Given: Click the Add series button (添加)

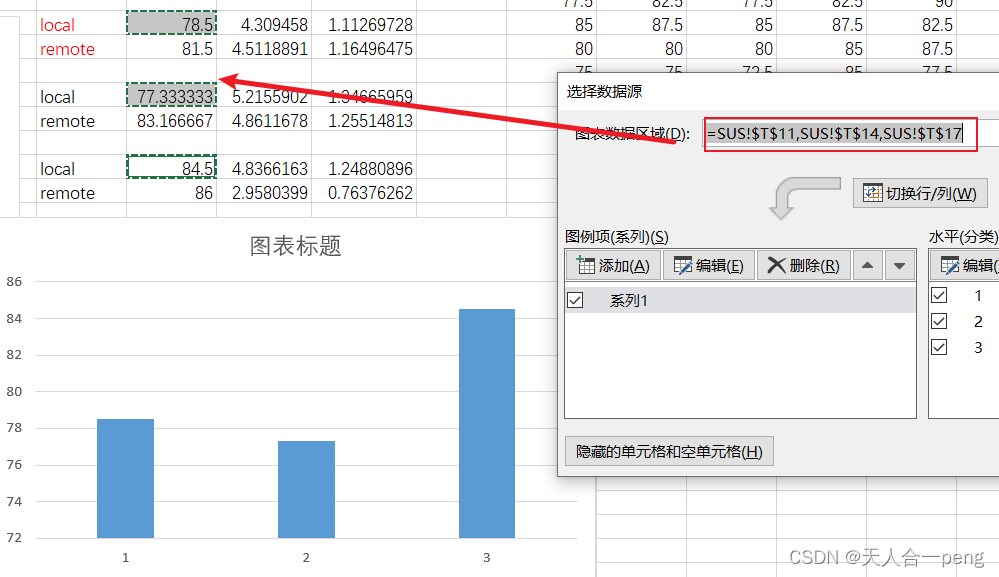Looking at the screenshot, I should click(x=613, y=266).
